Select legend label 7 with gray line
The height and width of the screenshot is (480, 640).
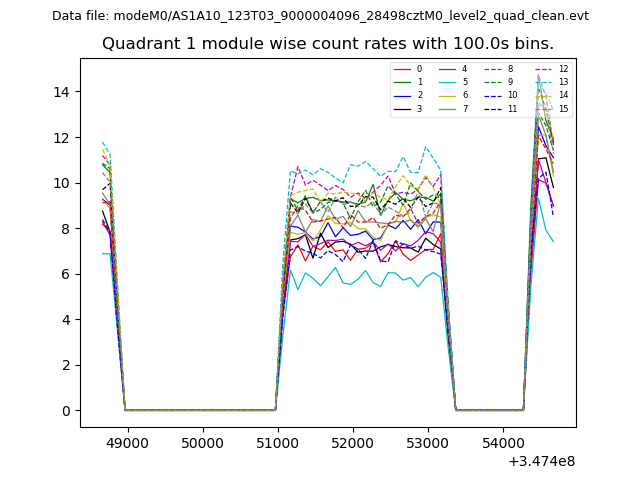click(463, 108)
